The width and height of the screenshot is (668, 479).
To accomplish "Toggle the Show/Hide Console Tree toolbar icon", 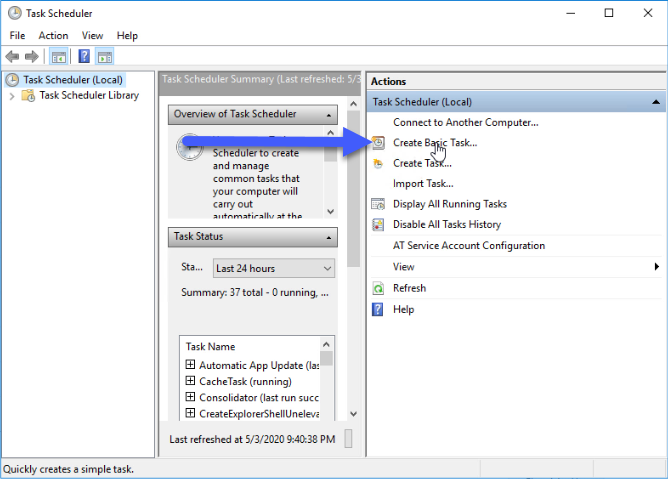I will pyautogui.click(x=59, y=57).
